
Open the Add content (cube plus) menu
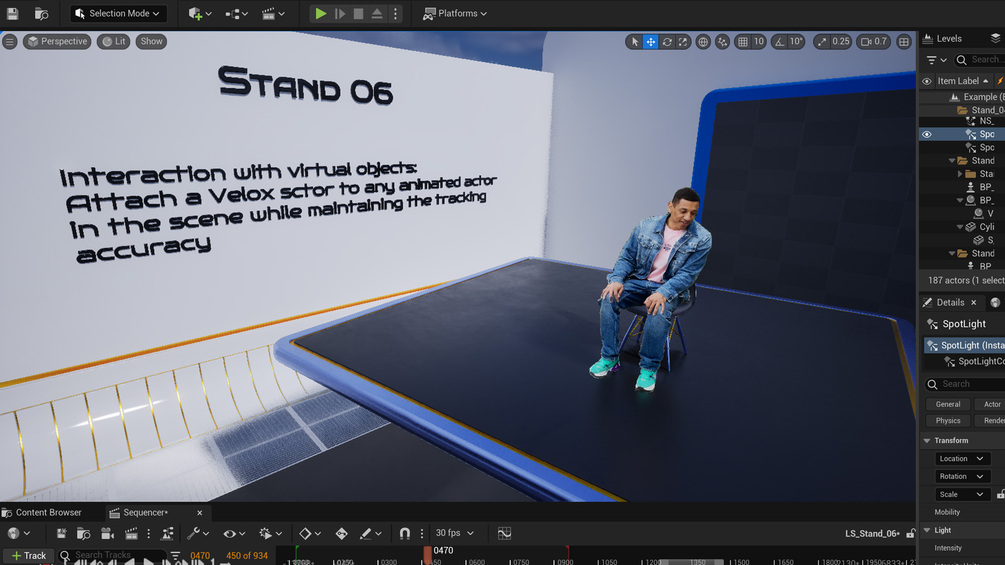click(199, 13)
